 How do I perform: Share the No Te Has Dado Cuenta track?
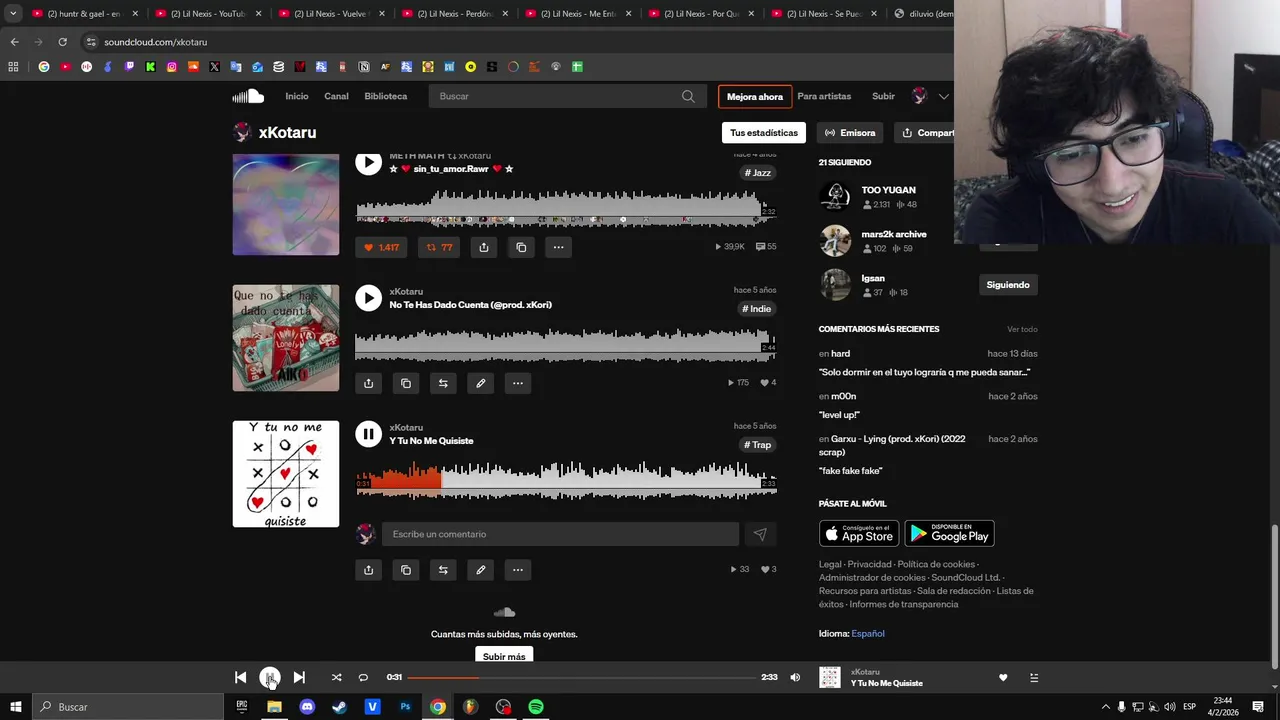tap(368, 383)
